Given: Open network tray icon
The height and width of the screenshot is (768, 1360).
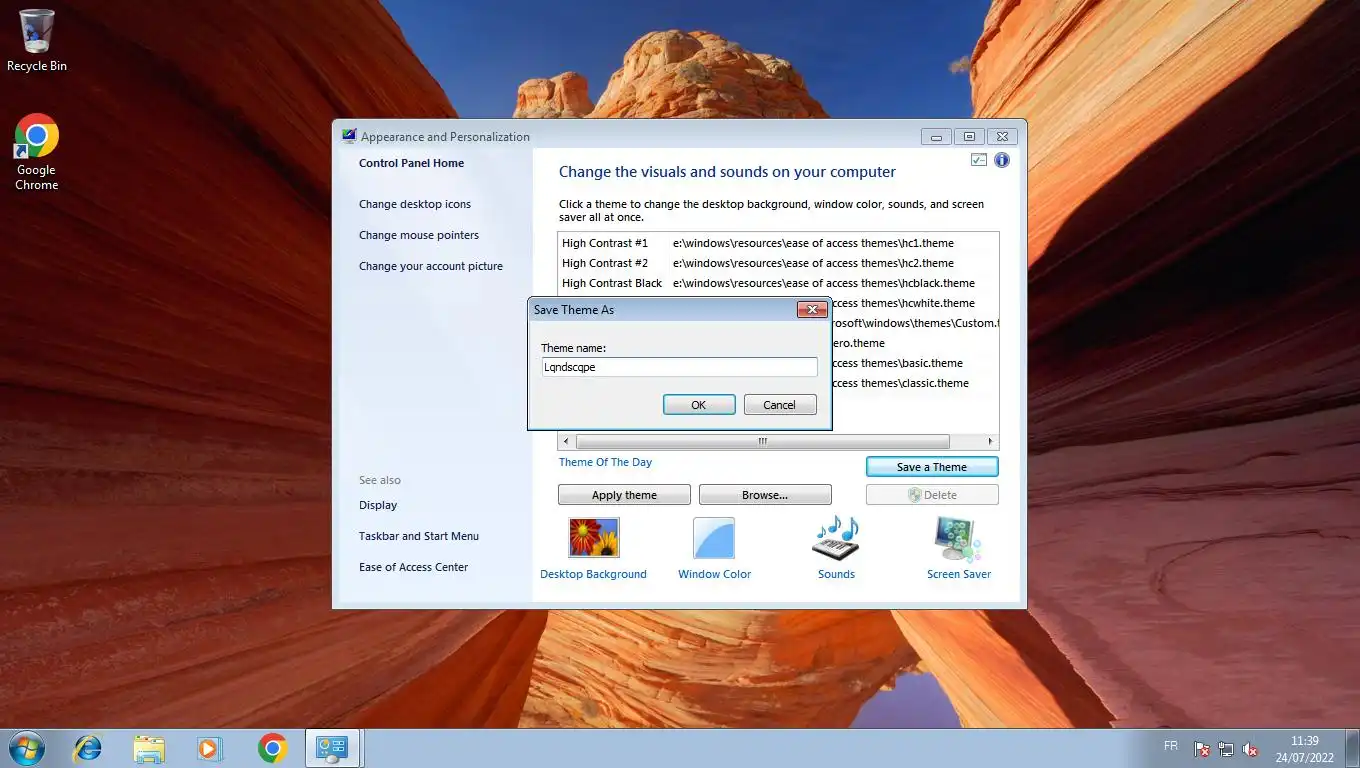Looking at the screenshot, I should tap(1226, 748).
